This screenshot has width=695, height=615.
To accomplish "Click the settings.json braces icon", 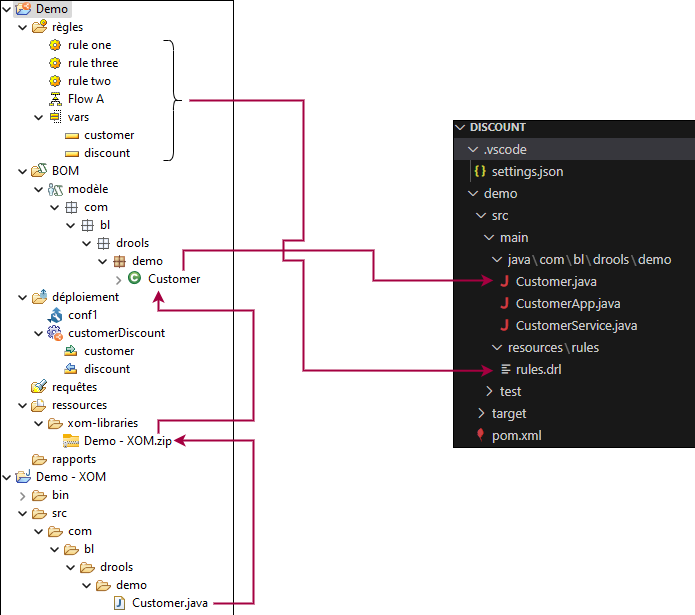I will (x=480, y=171).
